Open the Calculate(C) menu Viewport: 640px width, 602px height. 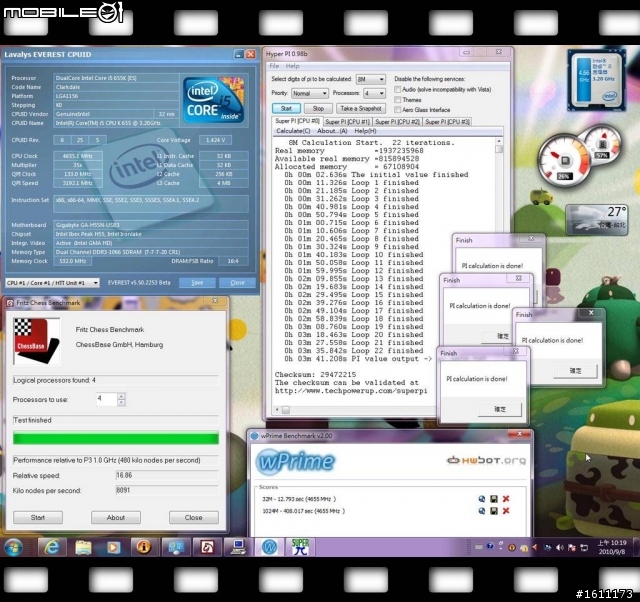293,131
